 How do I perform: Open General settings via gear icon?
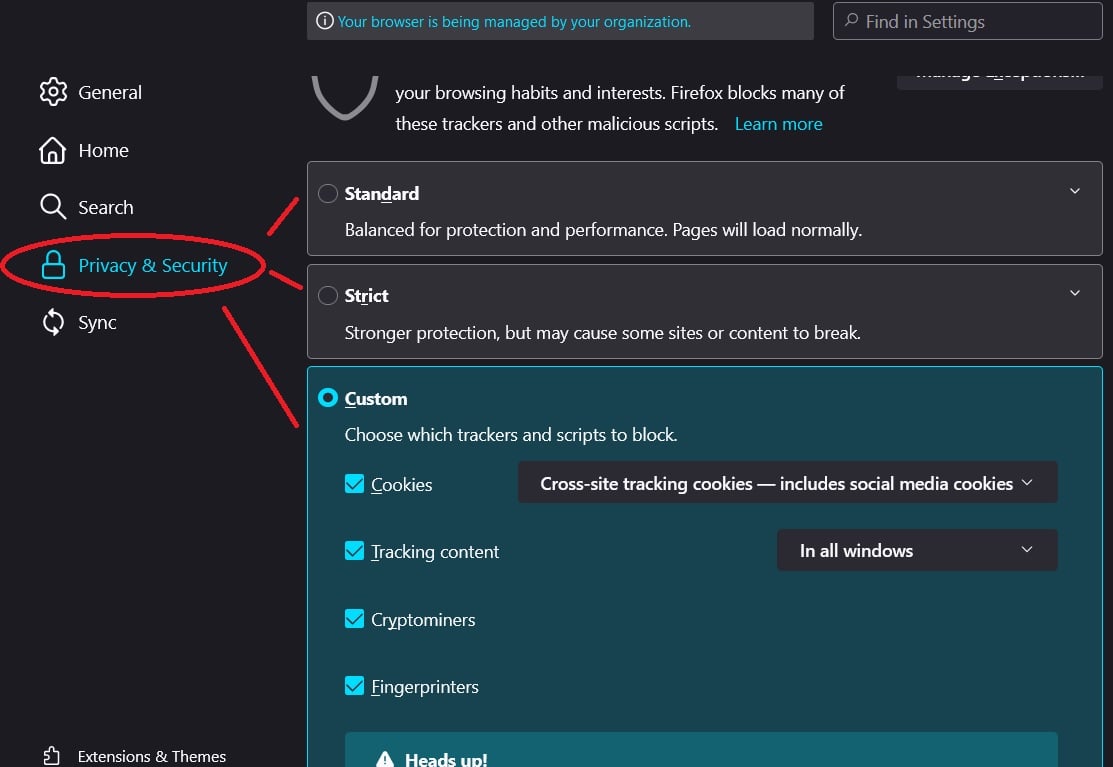click(53, 92)
